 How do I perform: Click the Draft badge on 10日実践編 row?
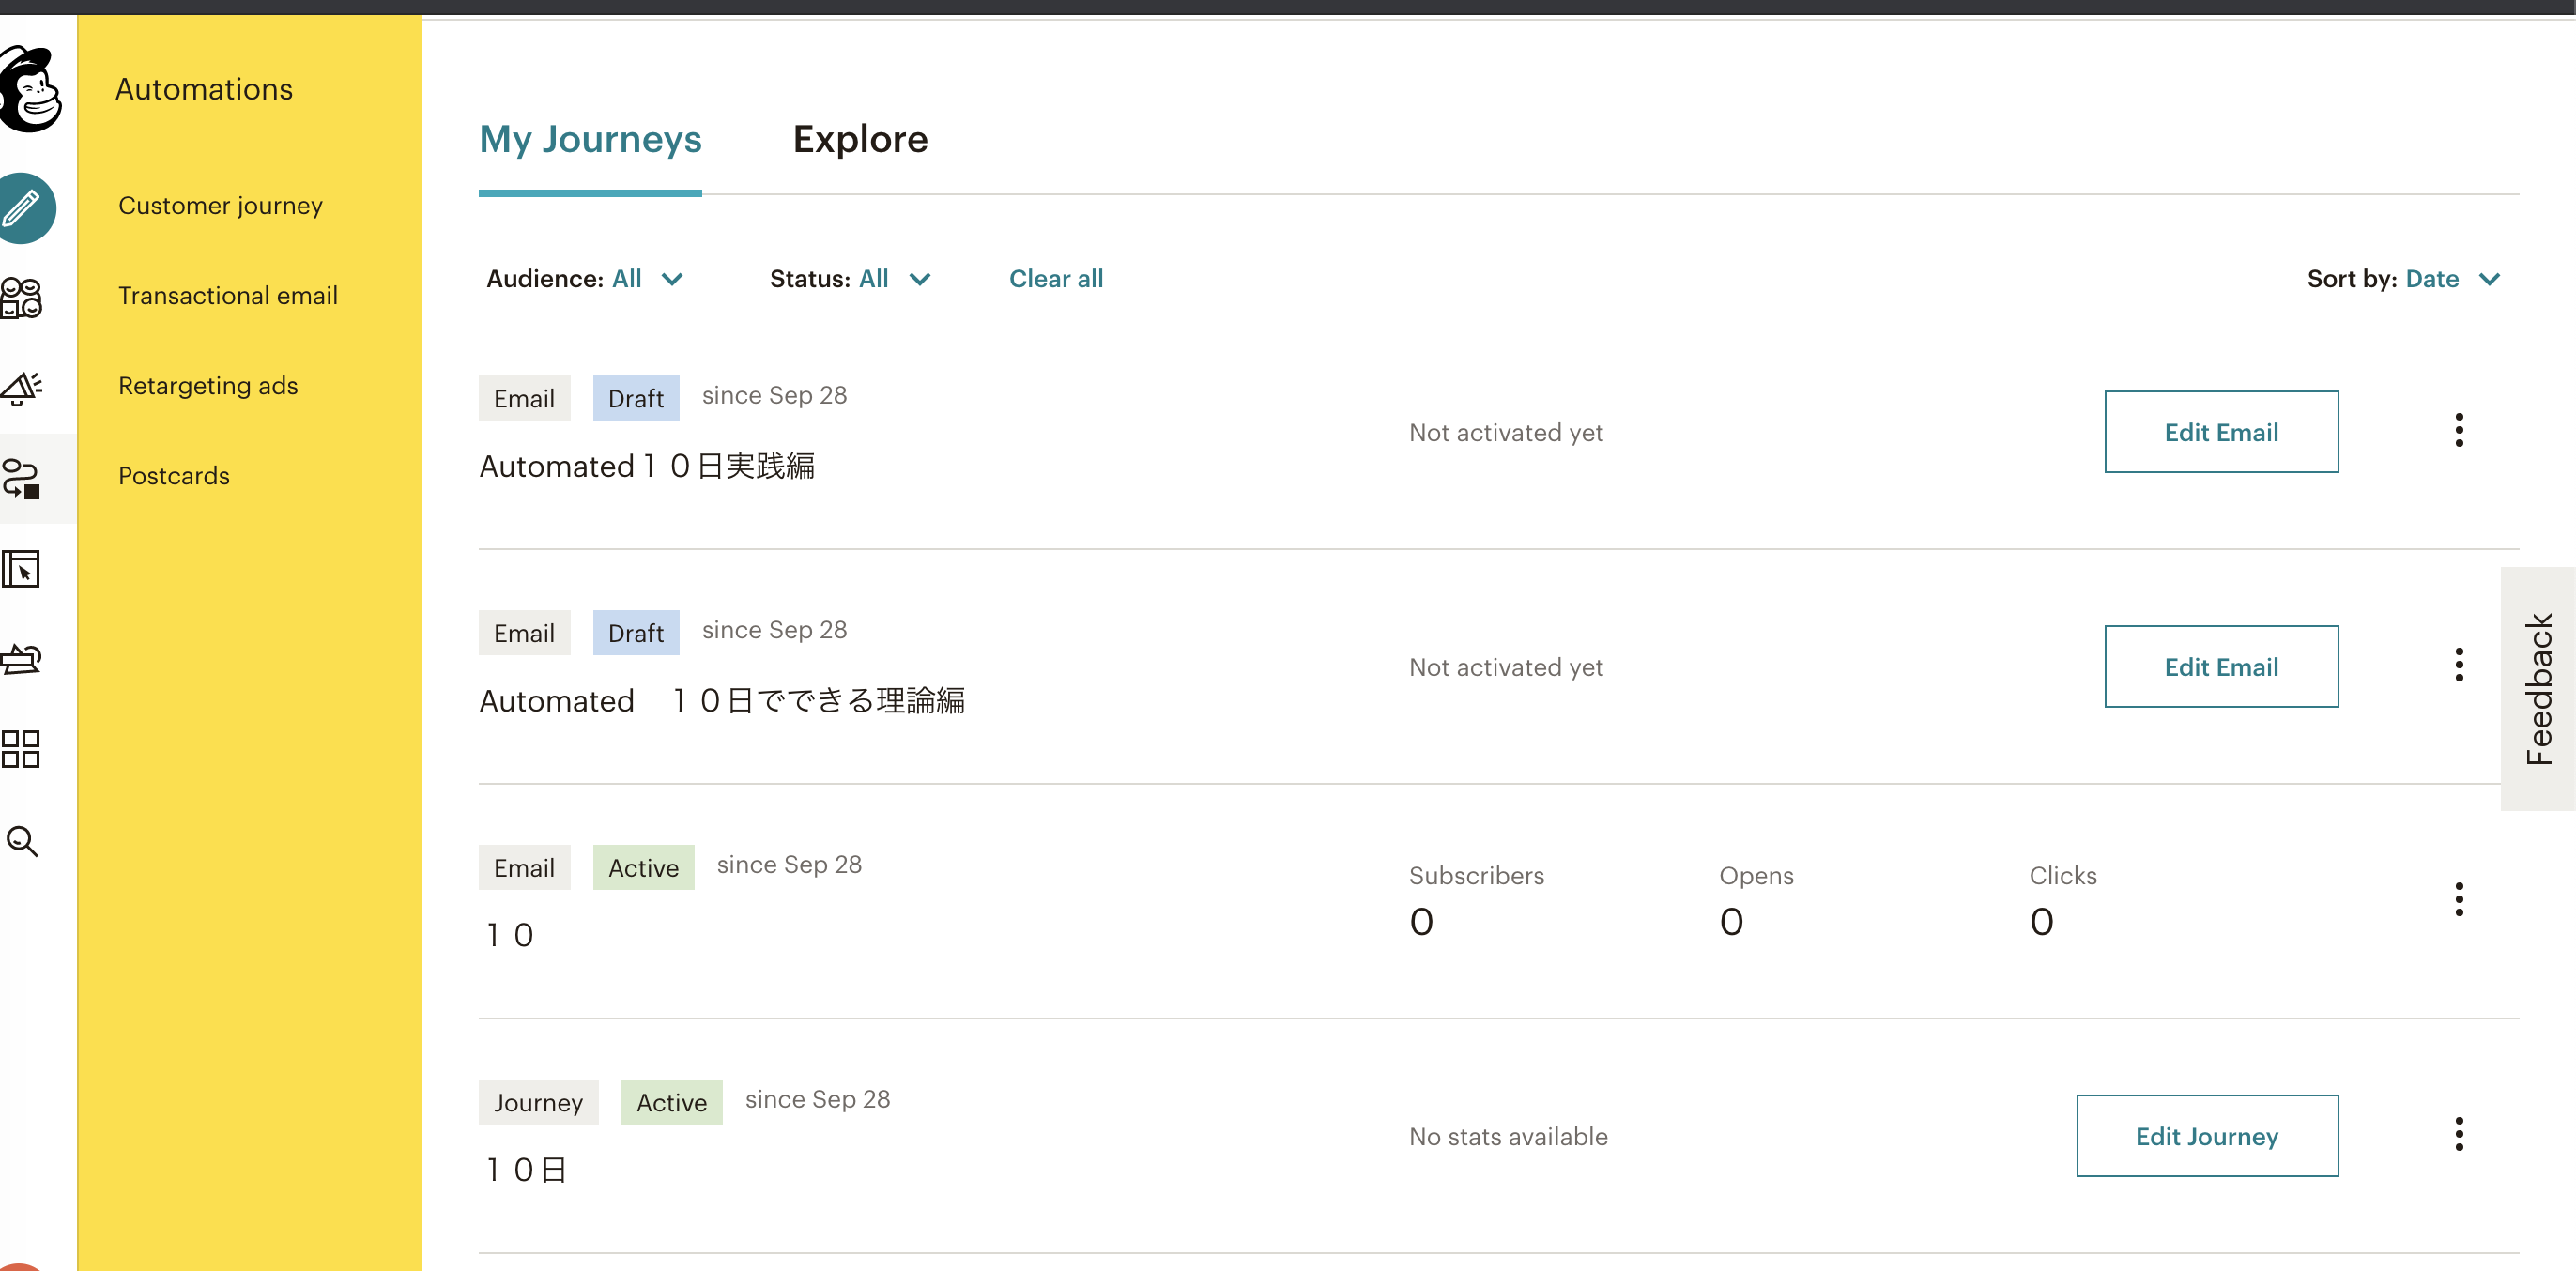pos(636,398)
